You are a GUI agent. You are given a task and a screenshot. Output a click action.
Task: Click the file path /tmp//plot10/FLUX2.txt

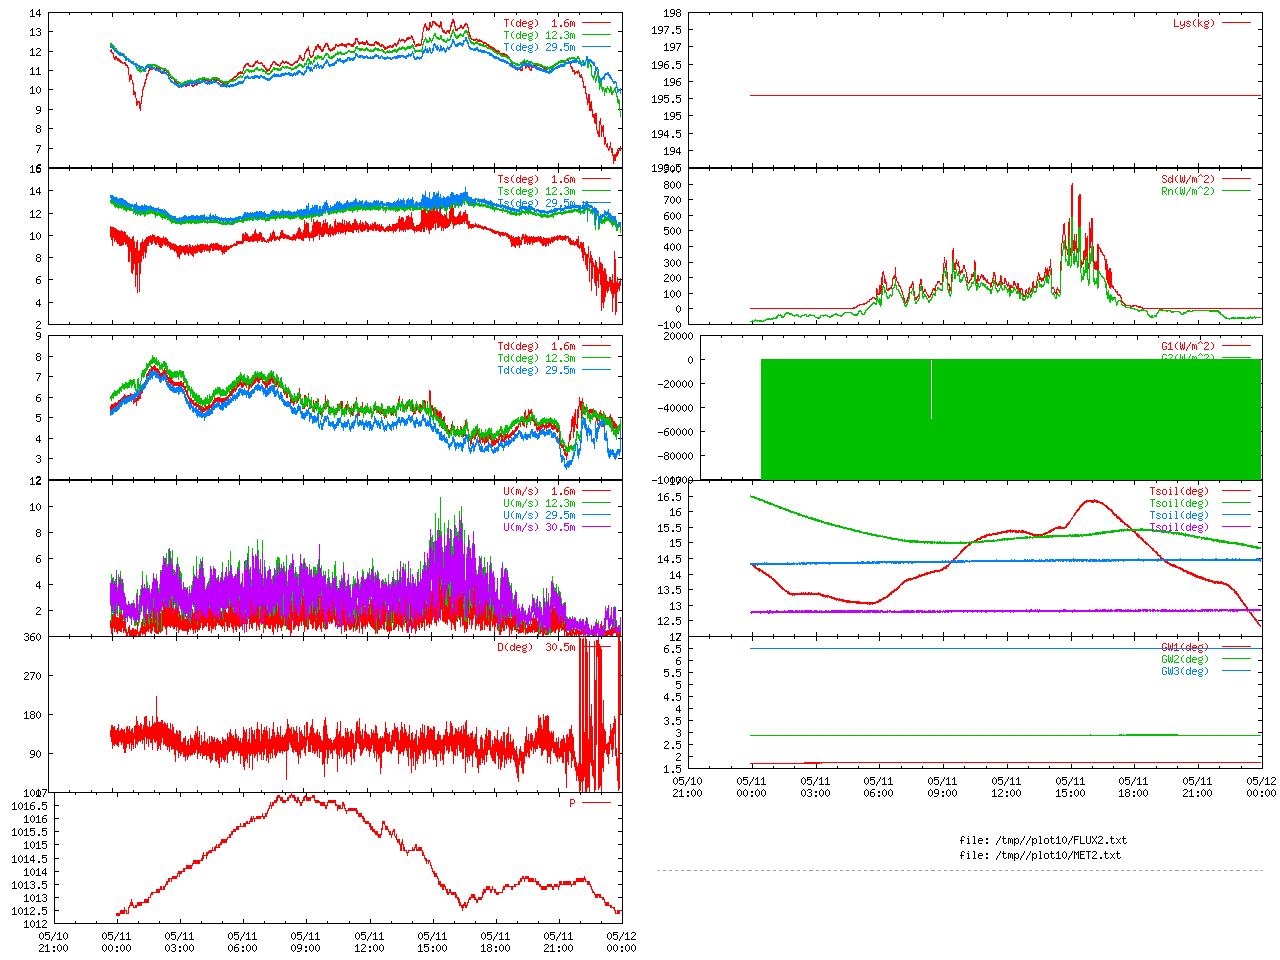pos(1061,840)
